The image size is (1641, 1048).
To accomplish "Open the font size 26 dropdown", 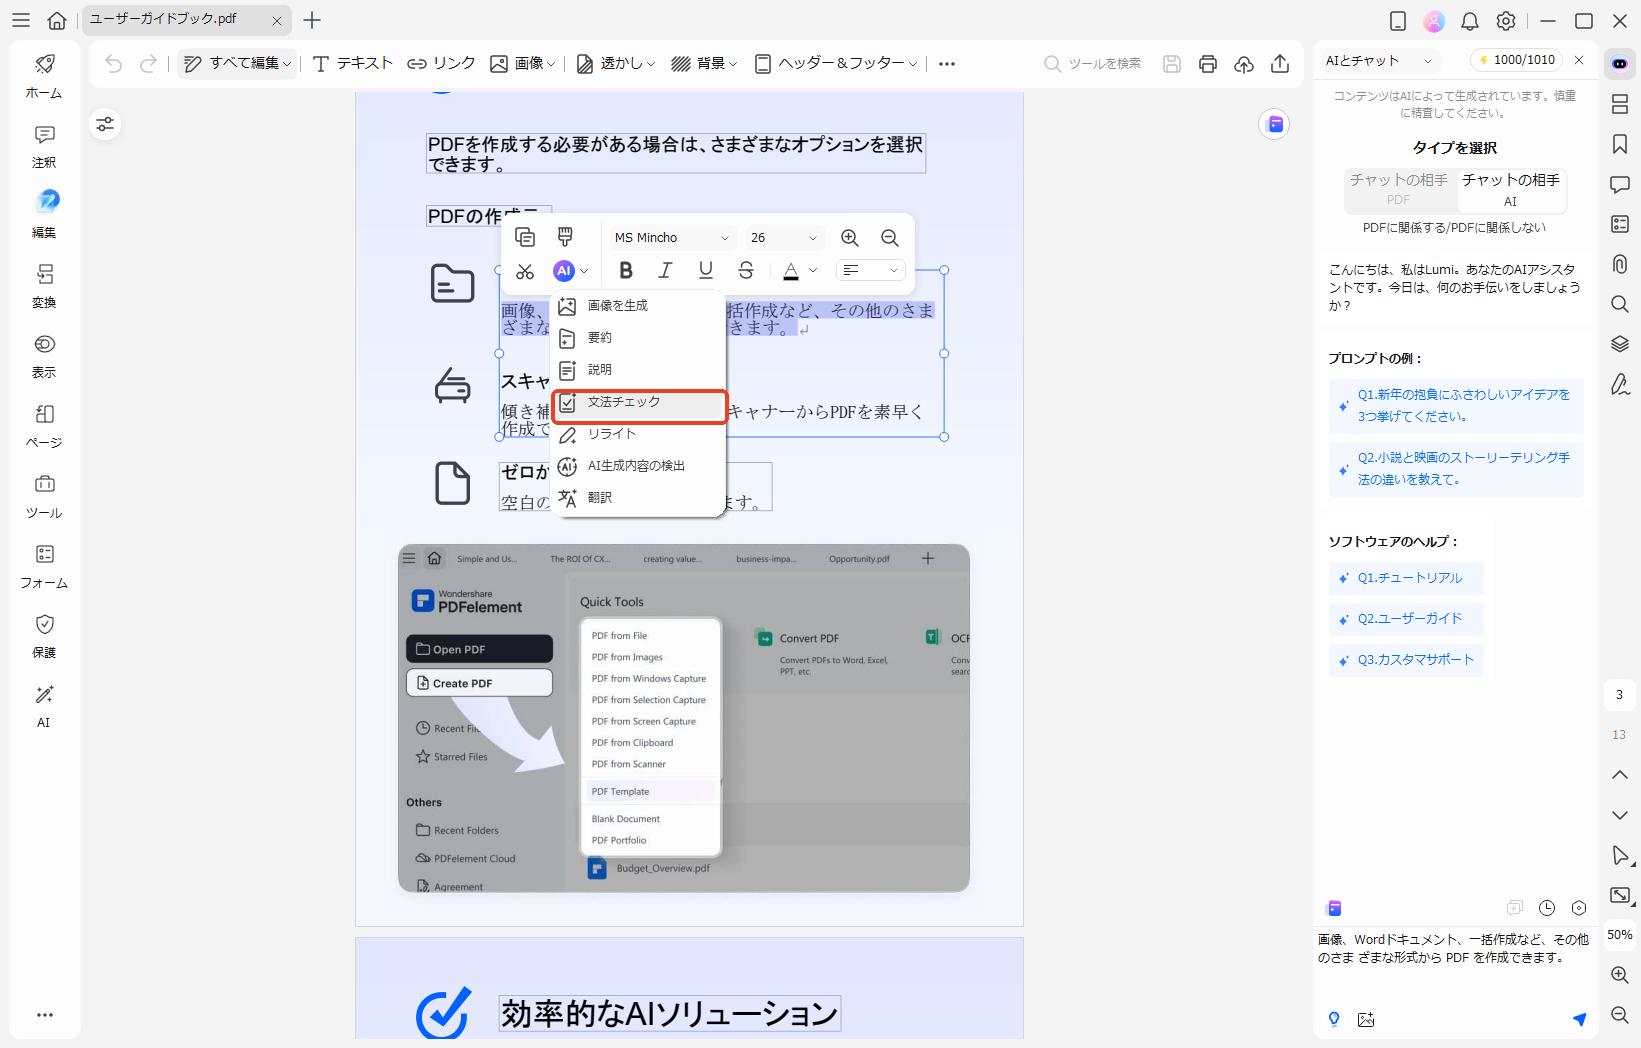I will (782, 237).
